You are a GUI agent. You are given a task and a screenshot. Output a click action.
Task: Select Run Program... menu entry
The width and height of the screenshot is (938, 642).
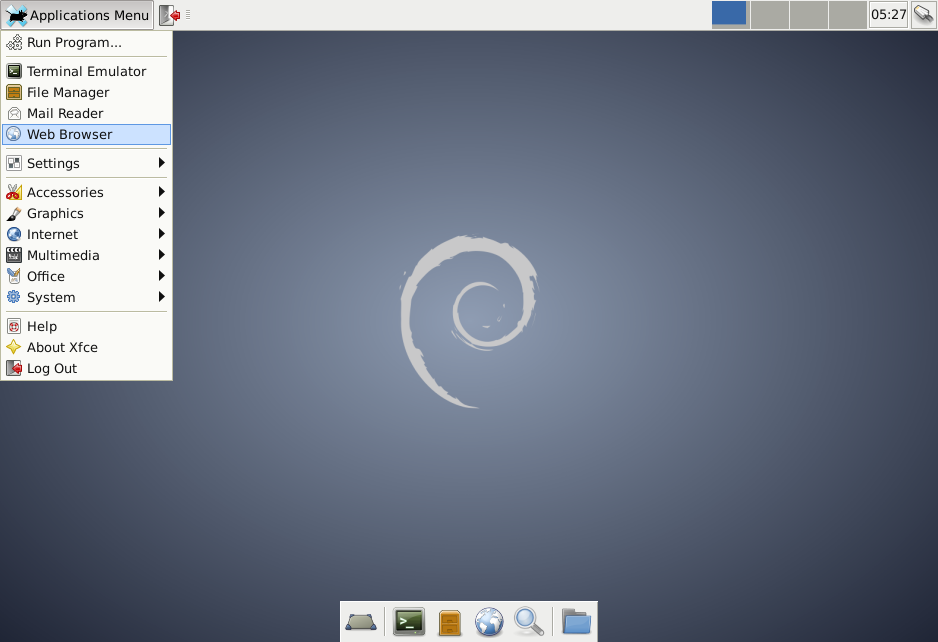tap(86, 42)
